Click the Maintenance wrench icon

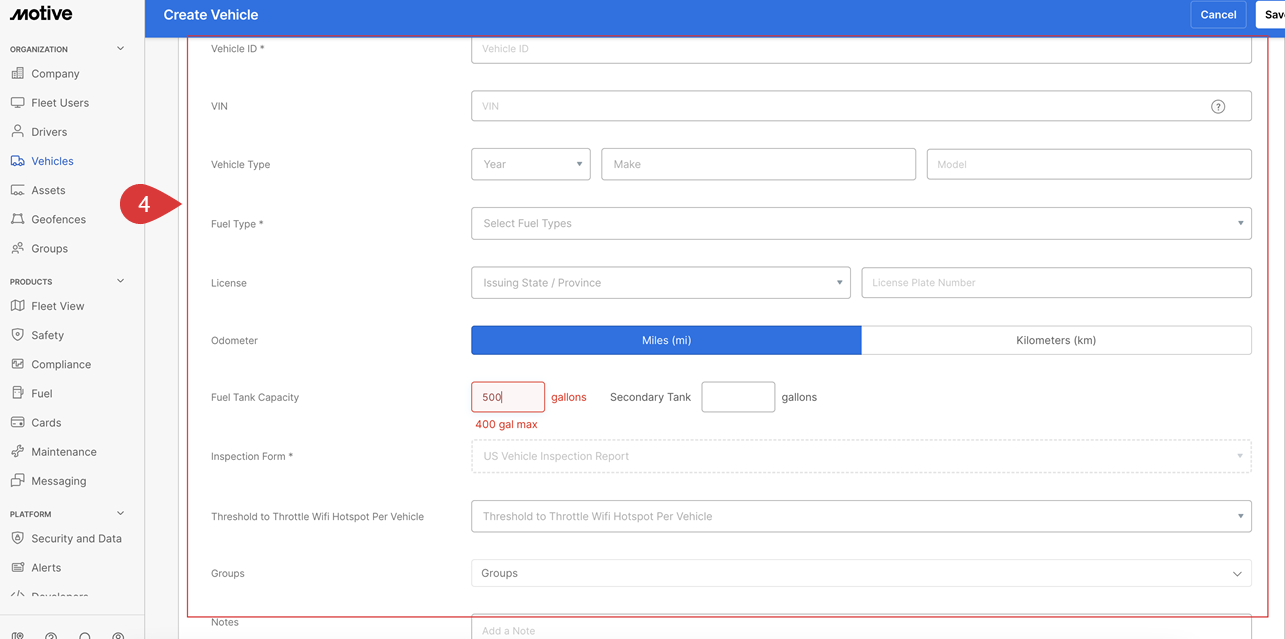(17, 451)
